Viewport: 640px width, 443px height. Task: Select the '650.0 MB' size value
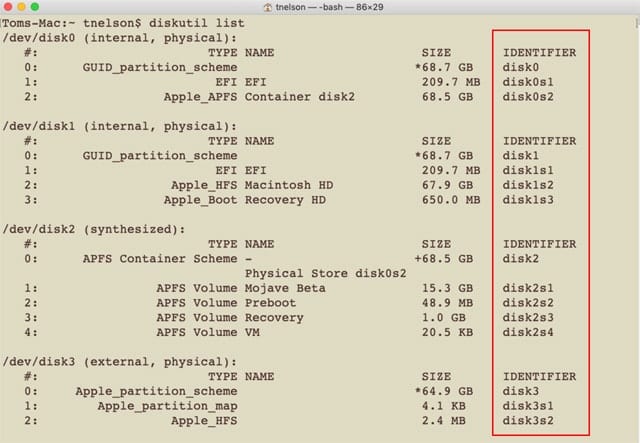point(450,199)
